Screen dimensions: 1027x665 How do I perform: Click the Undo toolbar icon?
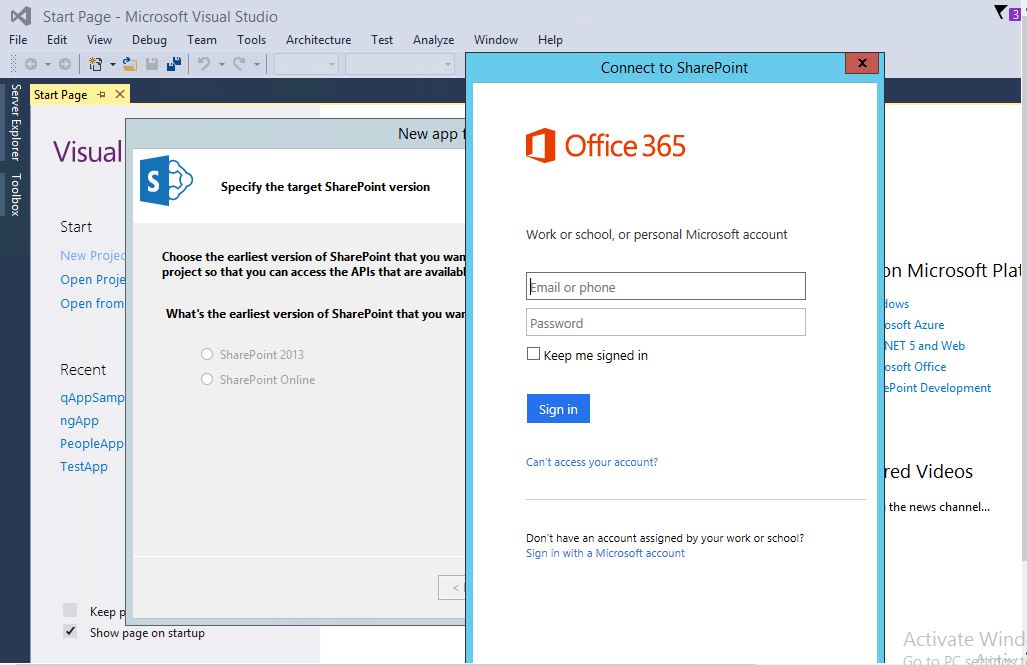tap(204, 64)
